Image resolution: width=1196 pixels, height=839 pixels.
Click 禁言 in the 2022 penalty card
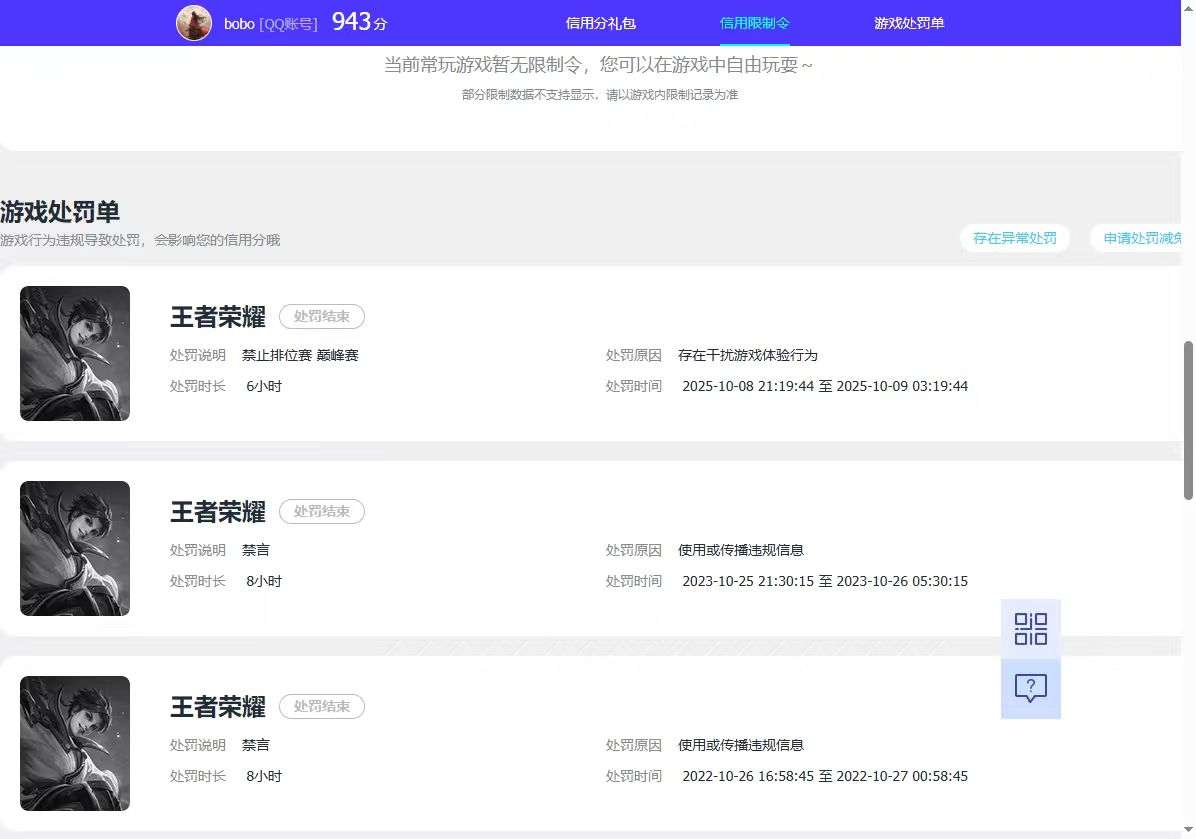pos(256,745)
